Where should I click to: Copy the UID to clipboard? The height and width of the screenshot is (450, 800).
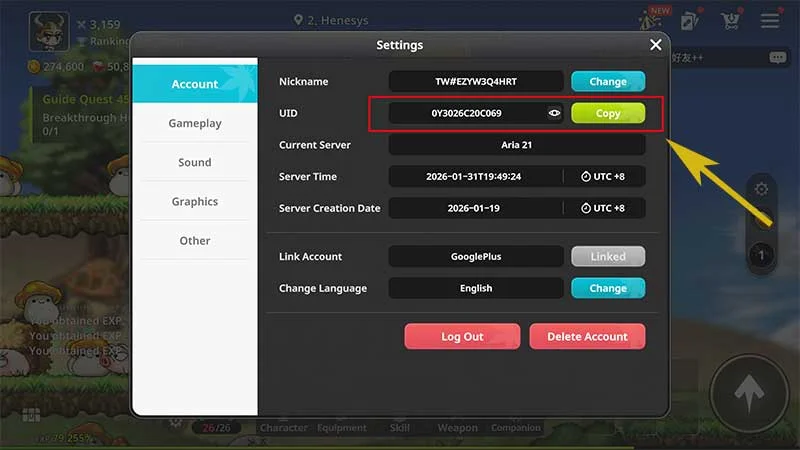(x=608, y=114)
